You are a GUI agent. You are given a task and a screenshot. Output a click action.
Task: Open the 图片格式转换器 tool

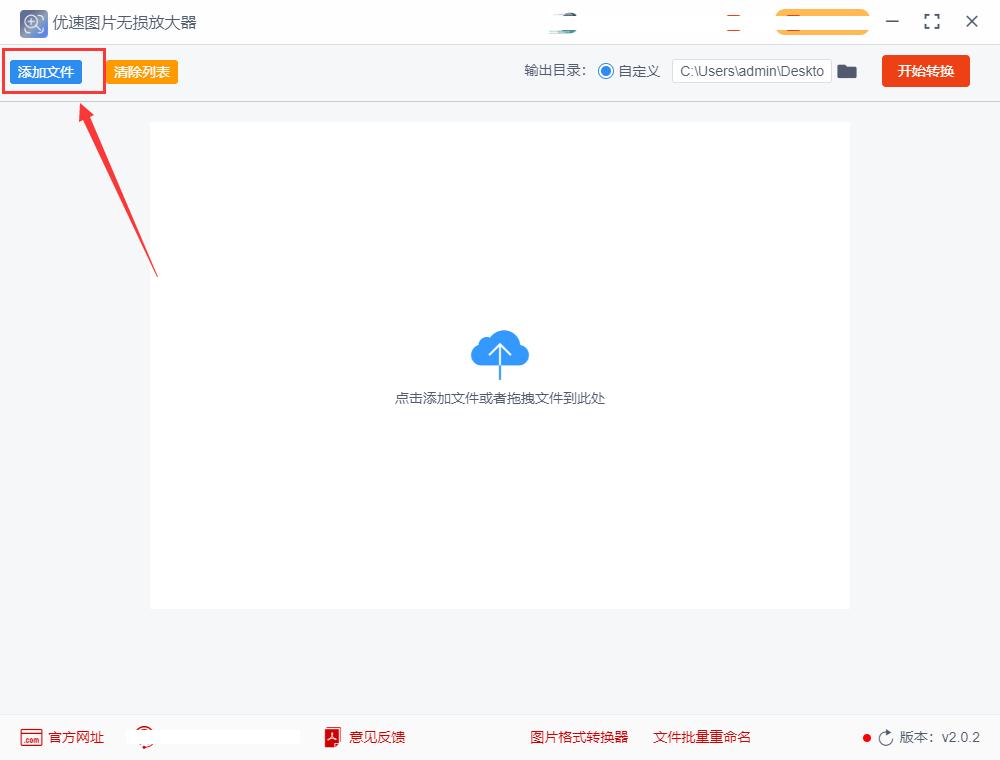click(579, 737)
